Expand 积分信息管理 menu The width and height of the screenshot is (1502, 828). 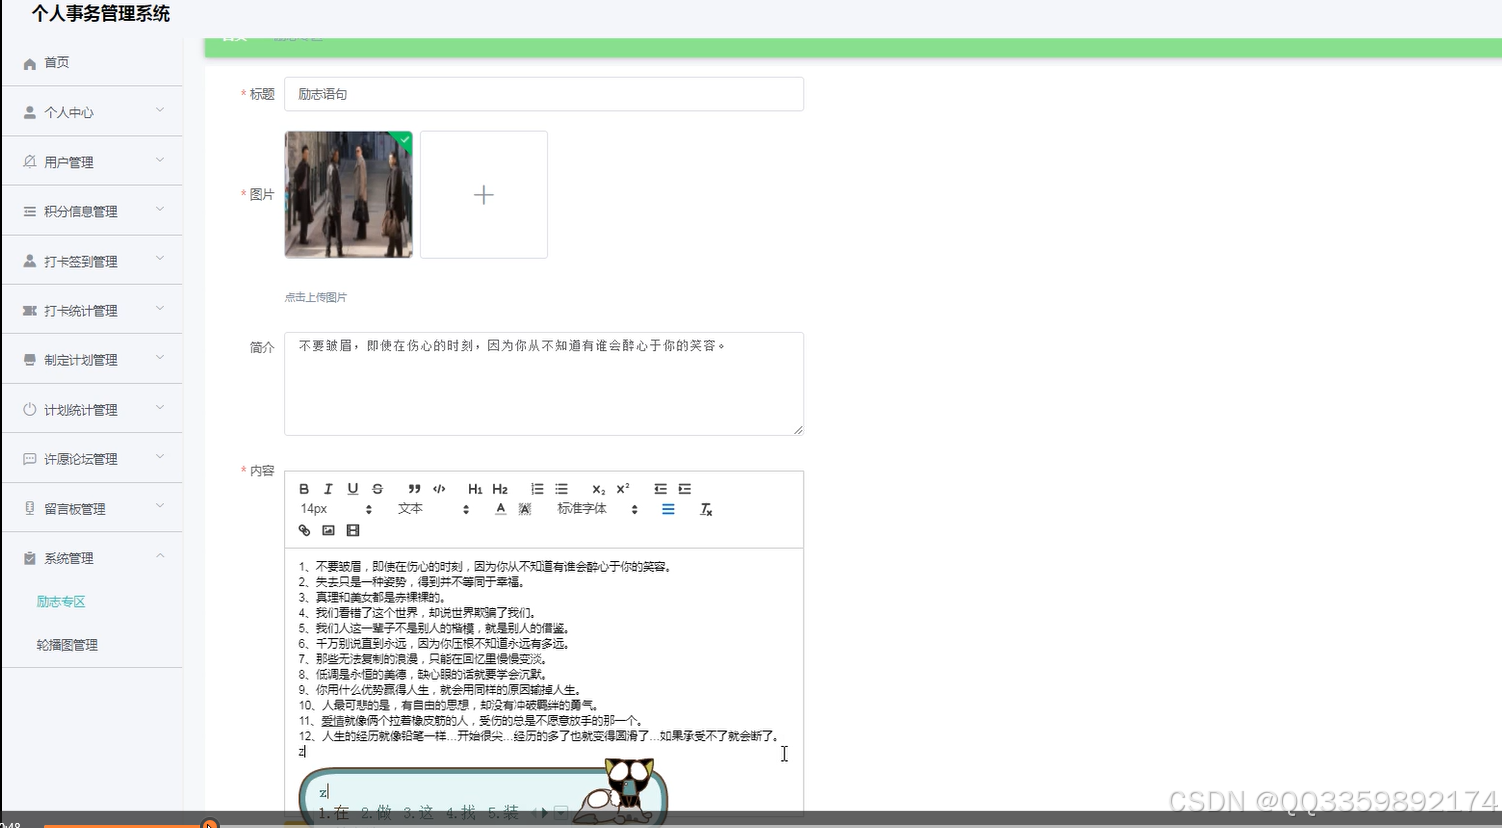[x=92, y=211]
